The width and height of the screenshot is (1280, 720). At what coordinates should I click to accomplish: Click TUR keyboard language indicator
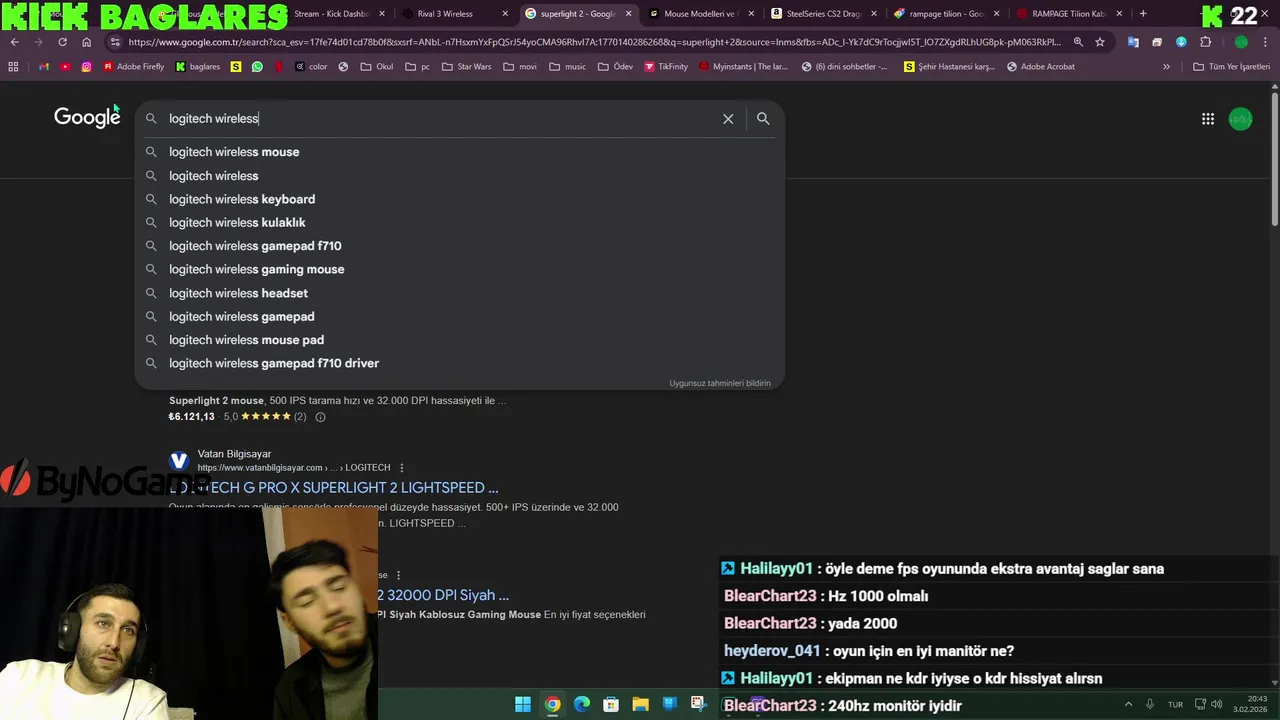tap(1176, 705)
